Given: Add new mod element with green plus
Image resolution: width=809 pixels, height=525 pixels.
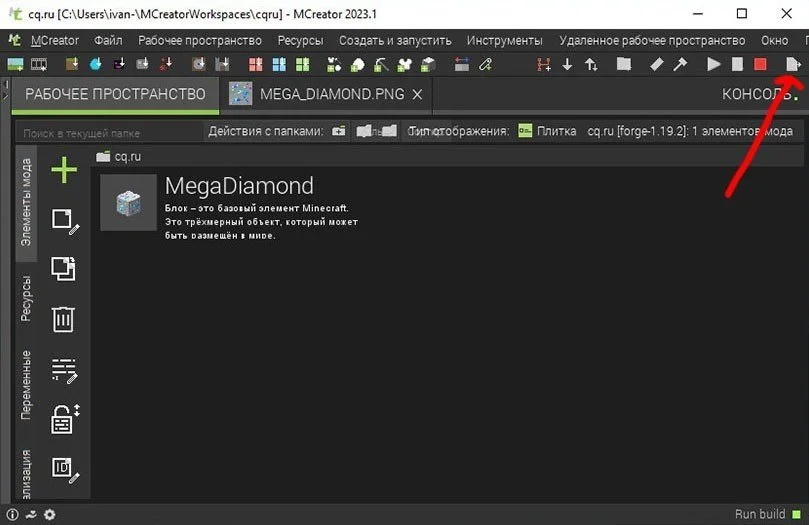Looking at the screenshot, I should (x=64, y=170).
